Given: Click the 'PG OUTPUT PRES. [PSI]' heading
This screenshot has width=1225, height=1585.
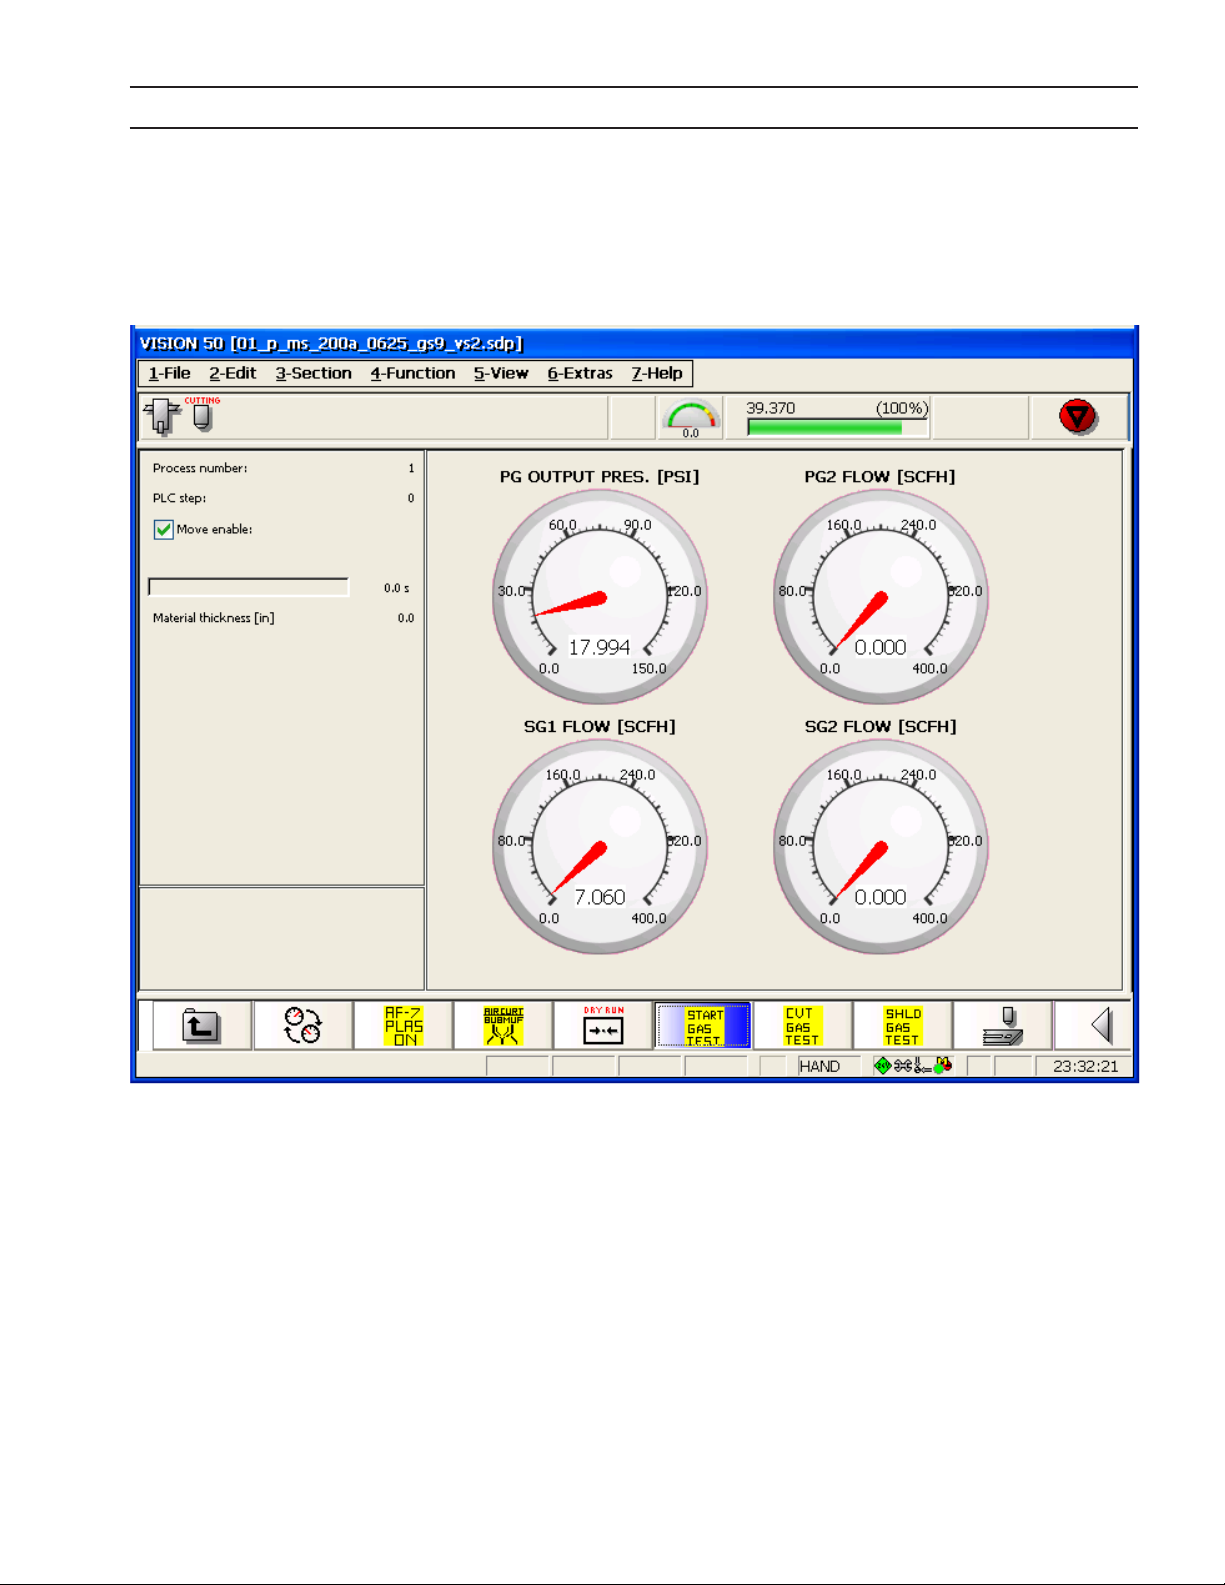Looking at the screenshot, I should tap(600, 477).
